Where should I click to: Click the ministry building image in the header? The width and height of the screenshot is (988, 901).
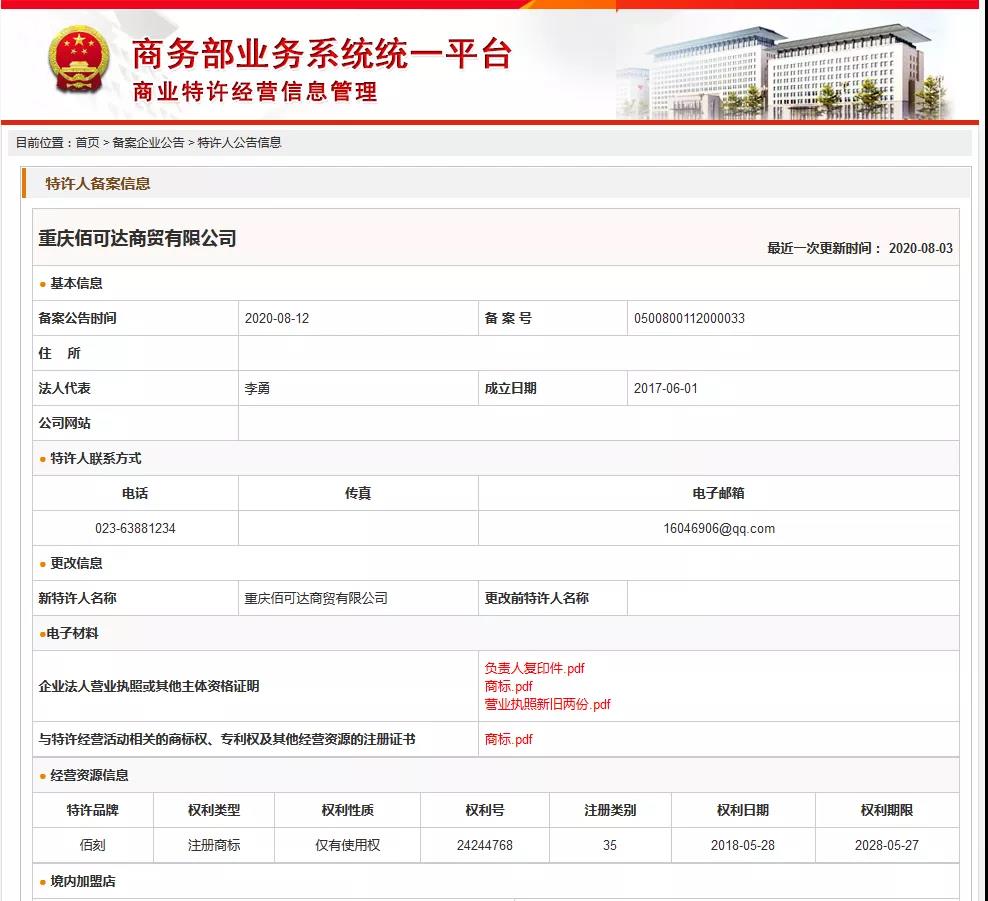(786, 71)
